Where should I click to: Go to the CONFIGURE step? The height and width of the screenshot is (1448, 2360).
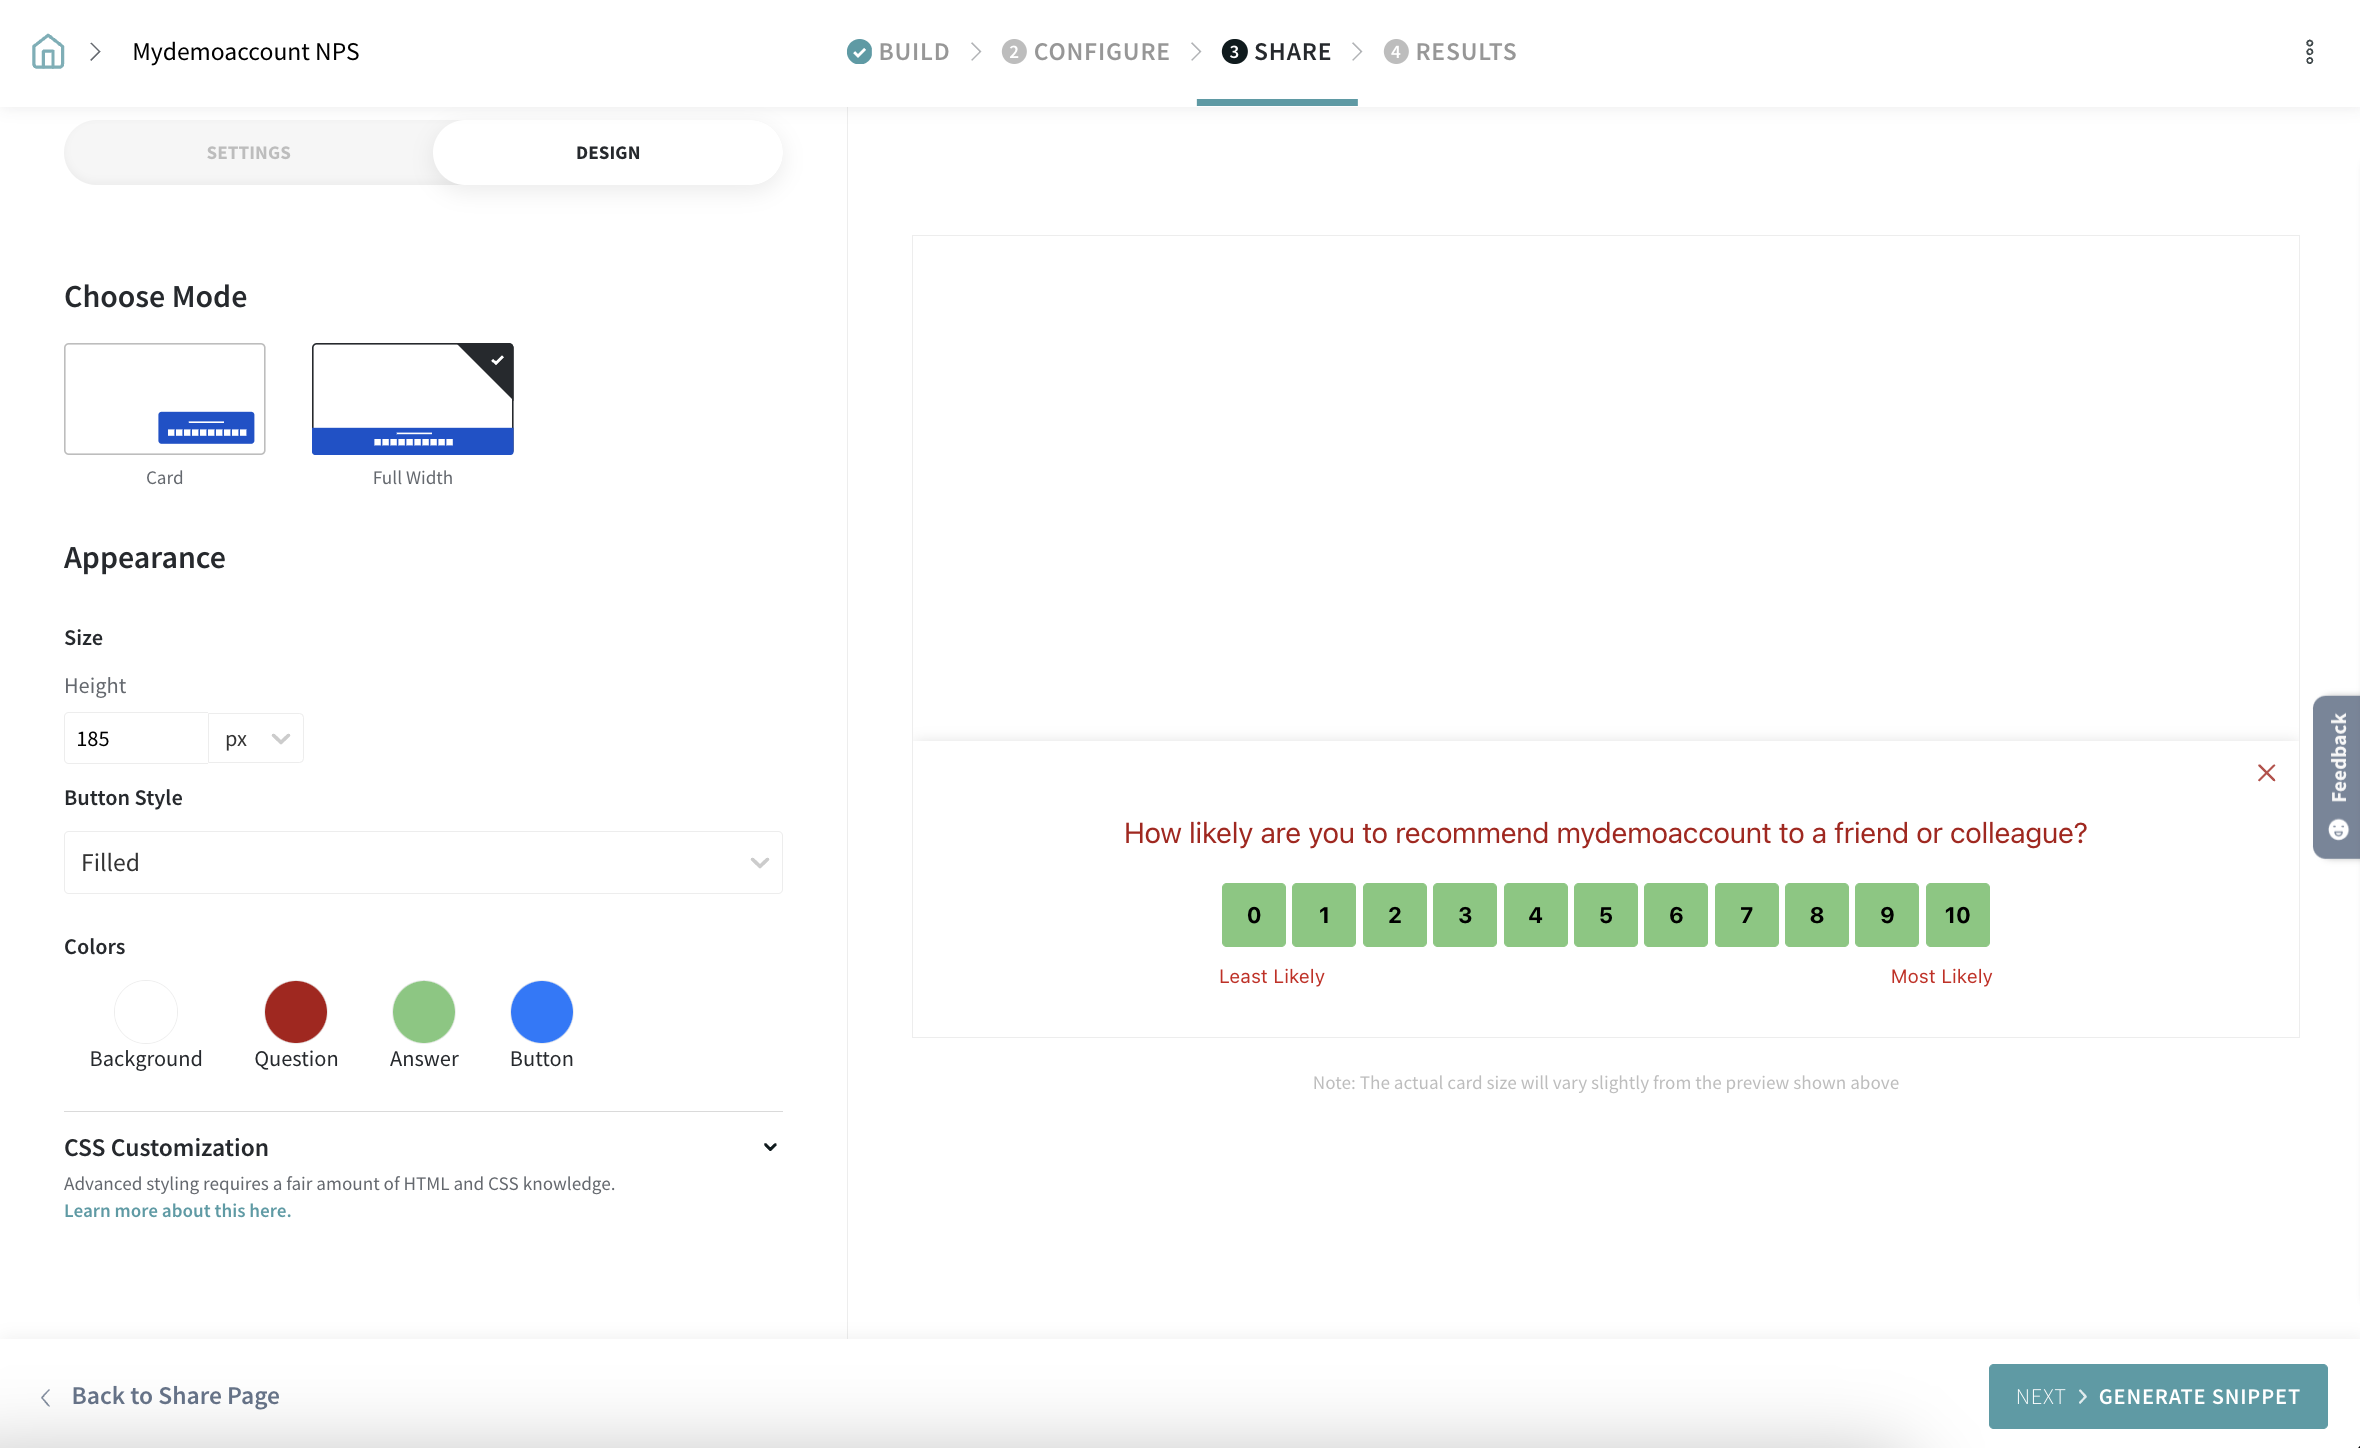(x=1100, y=52)
